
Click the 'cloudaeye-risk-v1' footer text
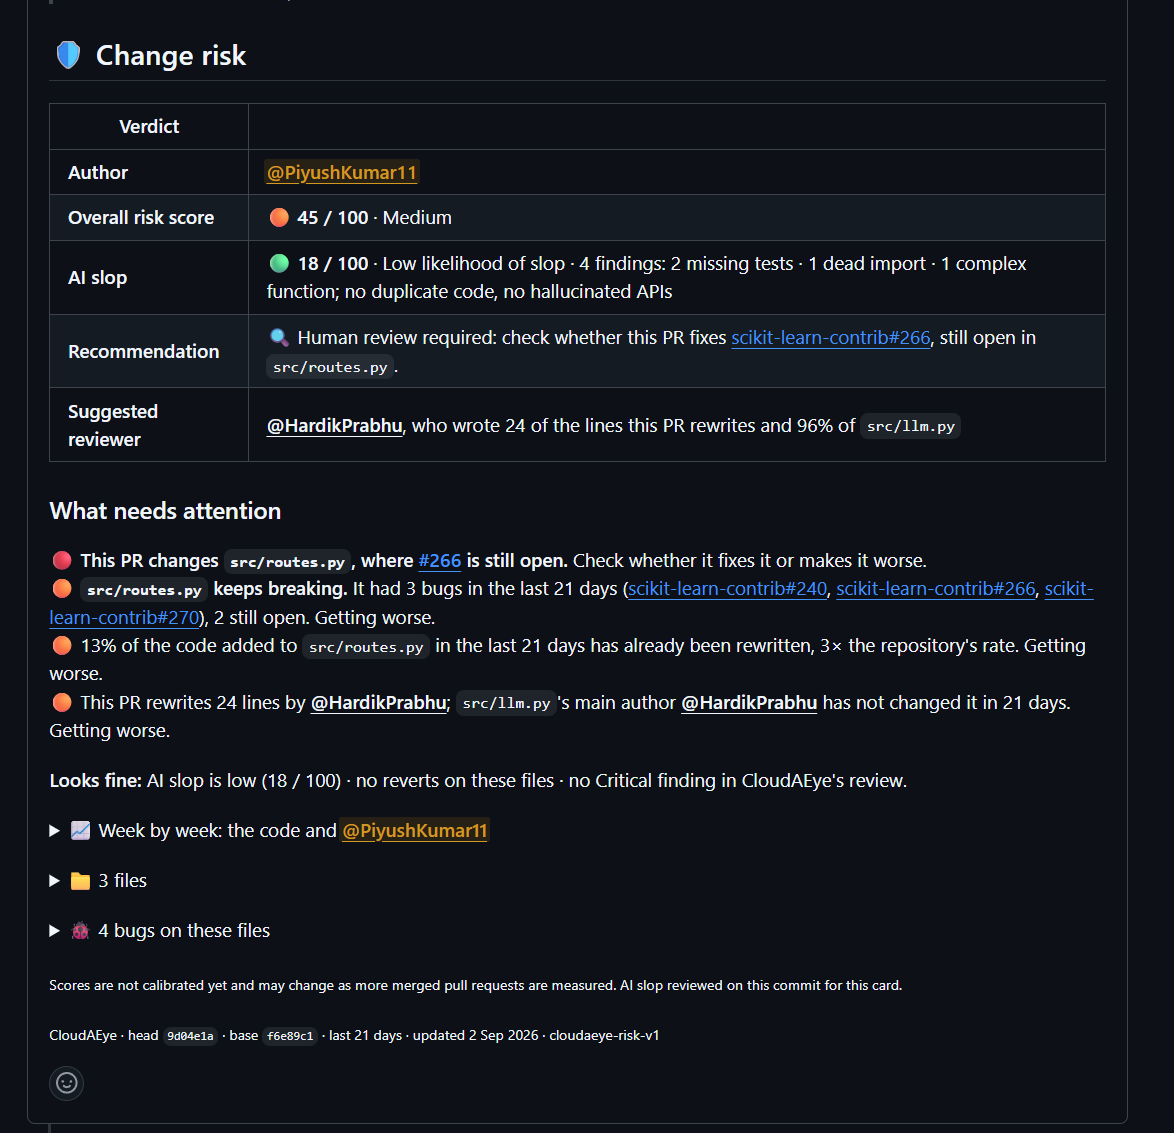pos(604,1035)
